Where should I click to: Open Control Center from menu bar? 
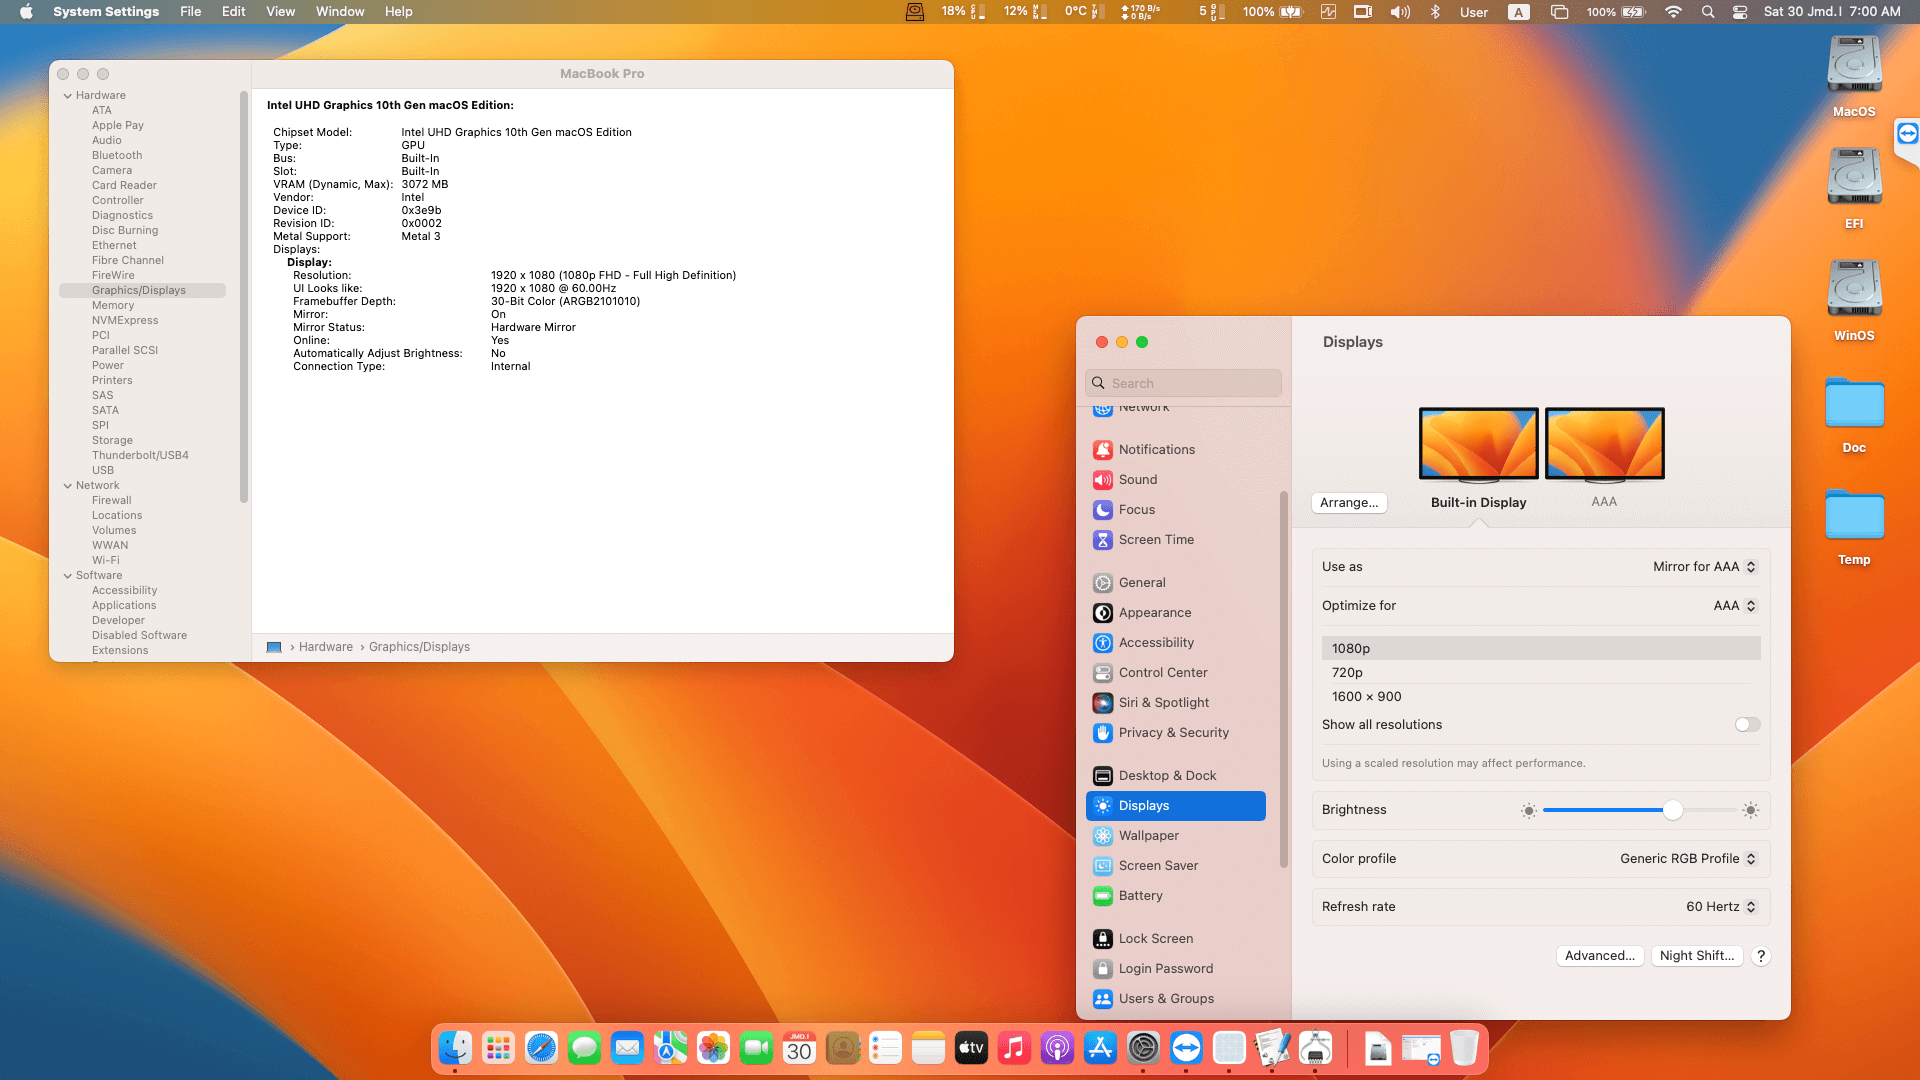tap(1740, 12)
